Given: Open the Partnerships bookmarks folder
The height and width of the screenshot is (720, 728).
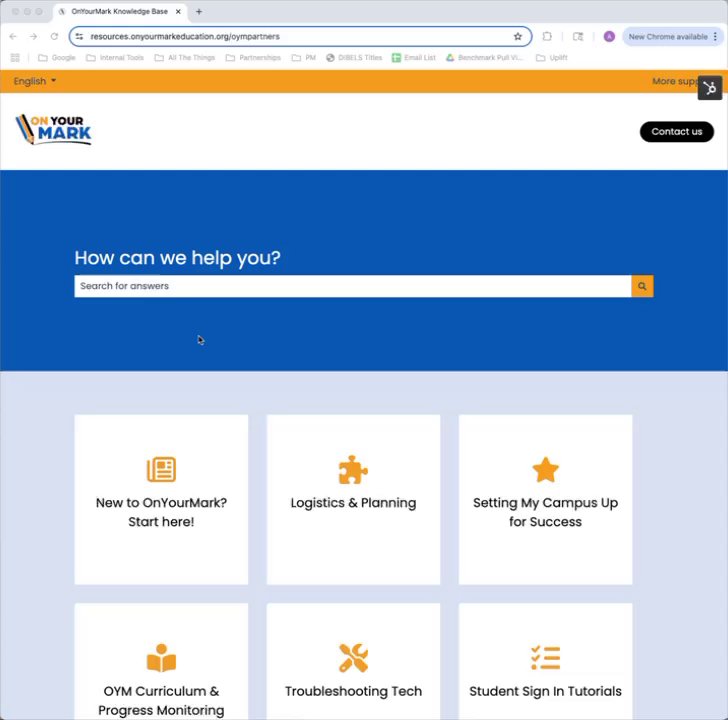Looking at the screenshot, I should [254, 58].
